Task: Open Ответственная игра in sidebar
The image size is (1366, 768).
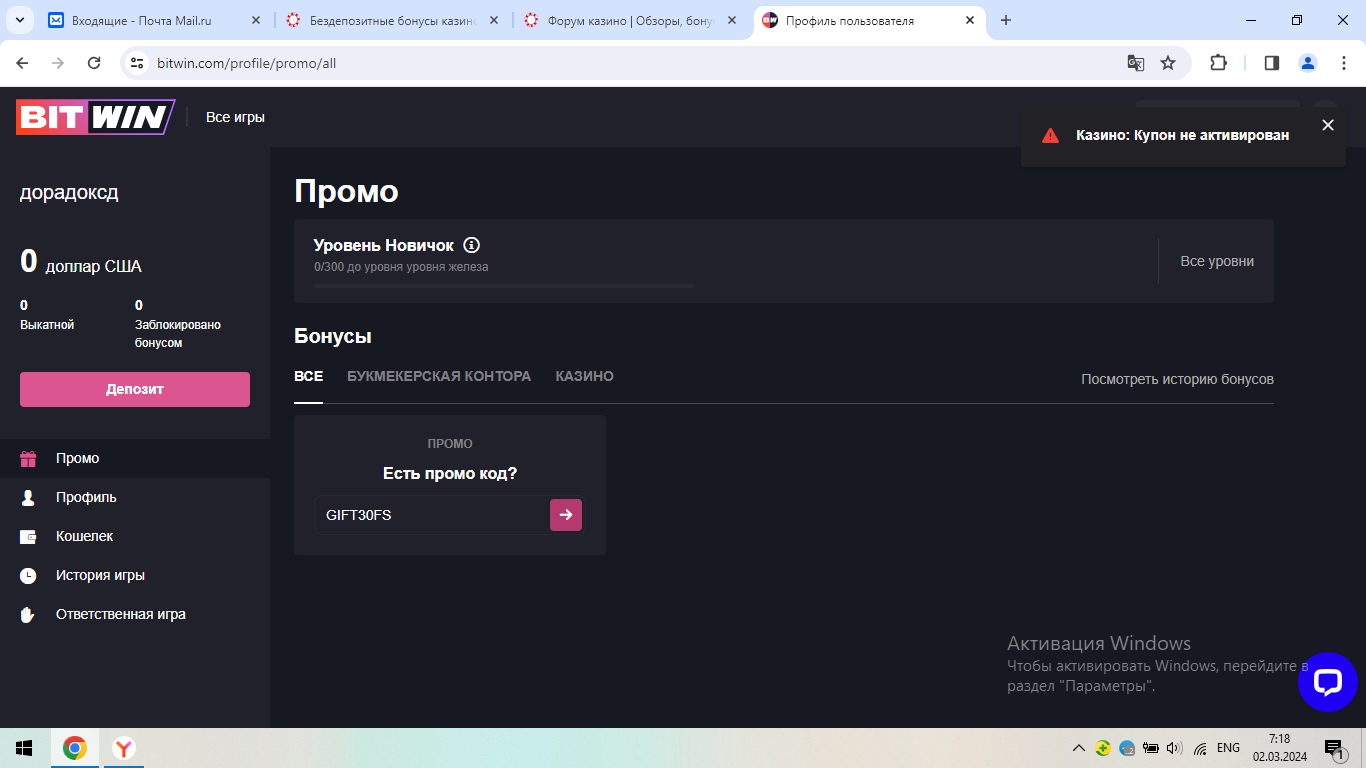Action: (x=135, y=614)
